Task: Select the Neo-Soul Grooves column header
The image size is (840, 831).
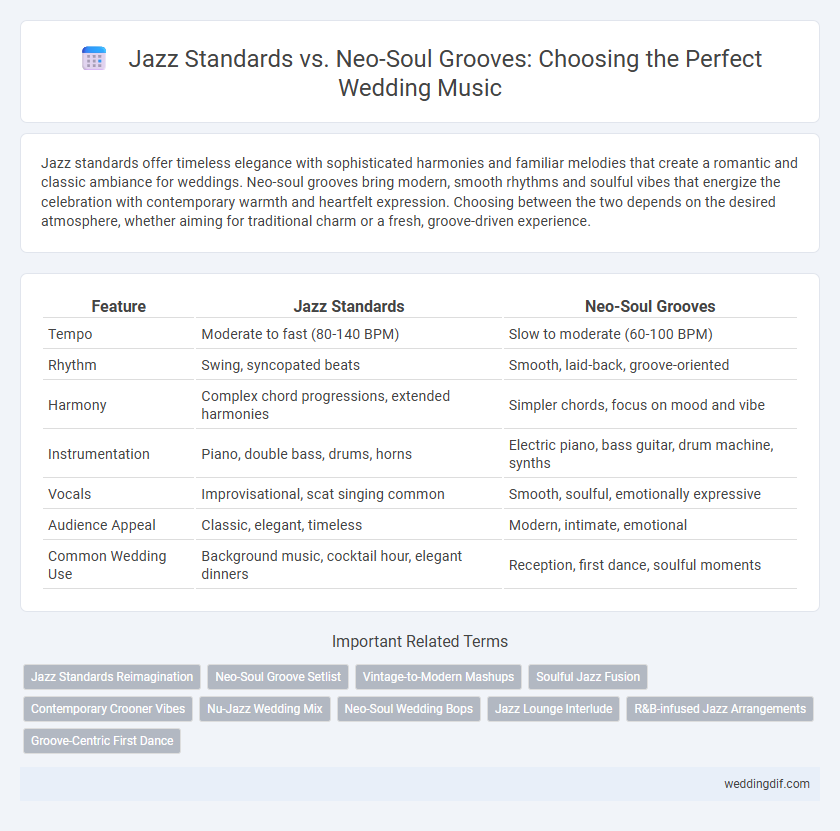Action: [x=650, y=306]
